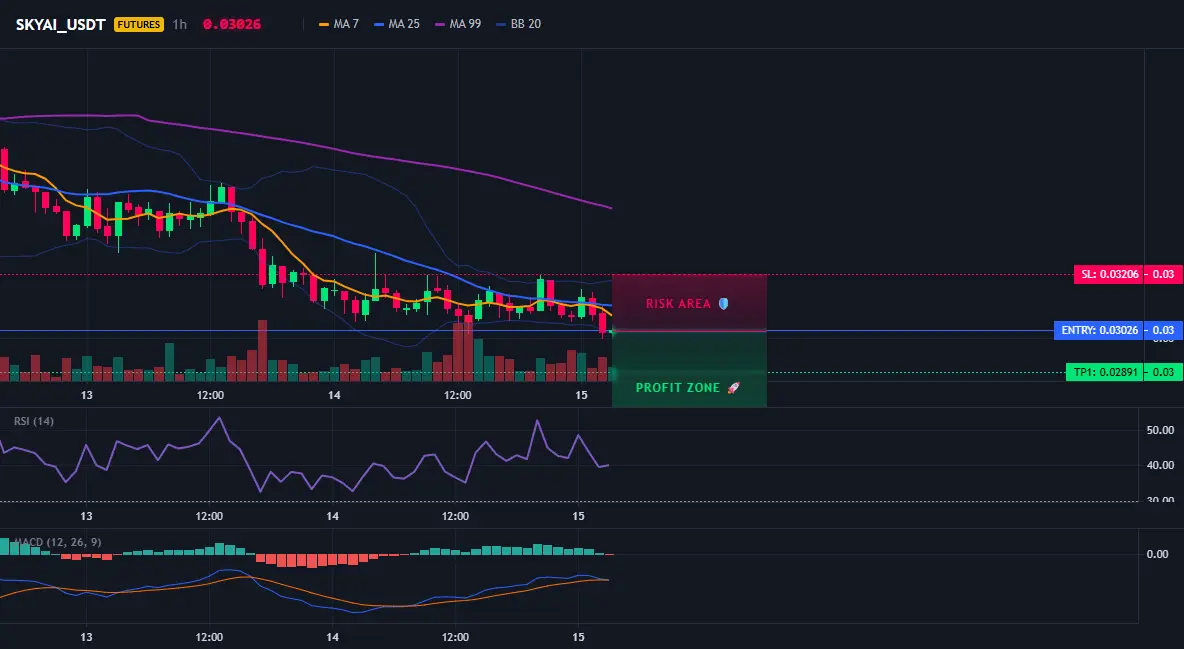Click the 15 date label under MACD panel
The height and width of the screenshot is (649, 1184).
(x=578, y=637)
